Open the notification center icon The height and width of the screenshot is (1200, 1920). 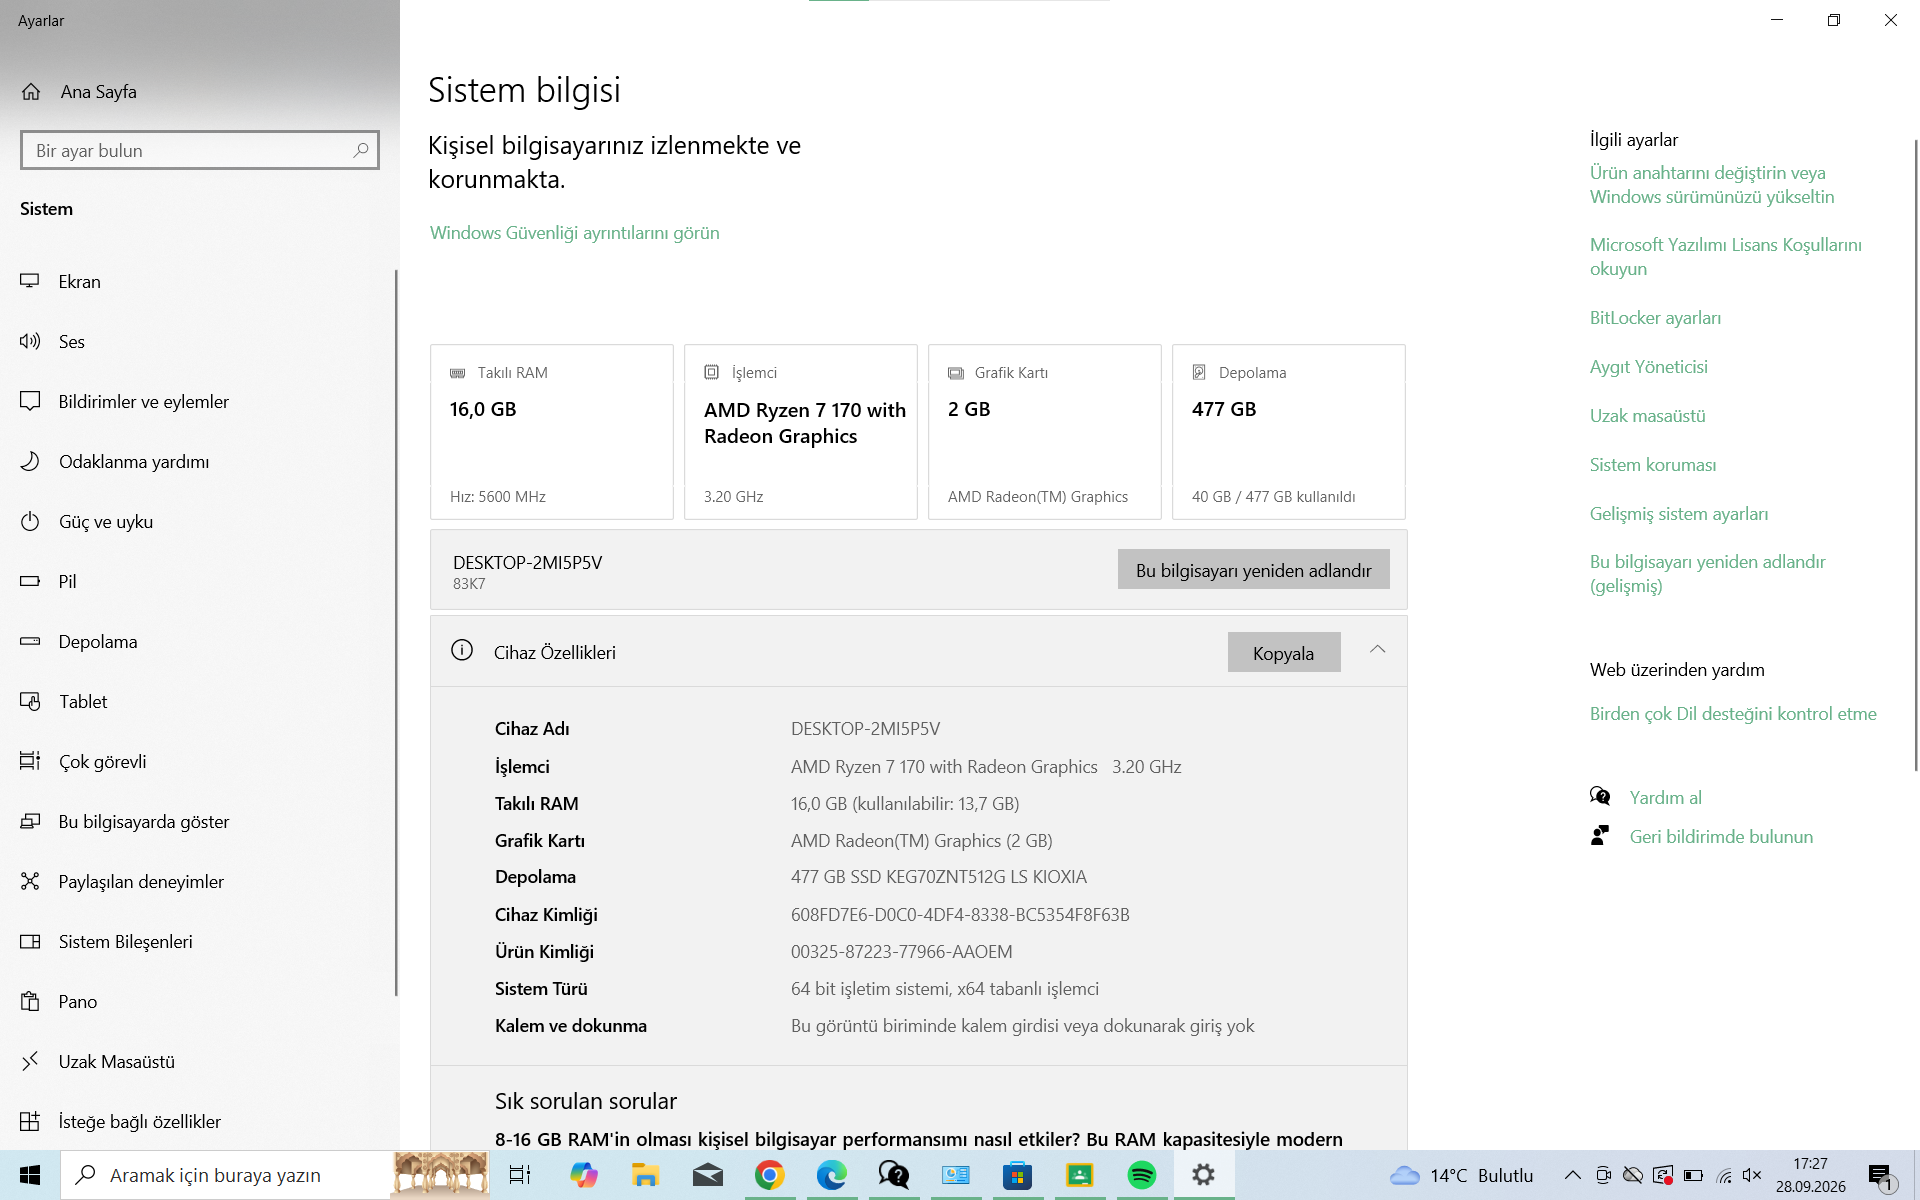click(x=1882, y=1175)
